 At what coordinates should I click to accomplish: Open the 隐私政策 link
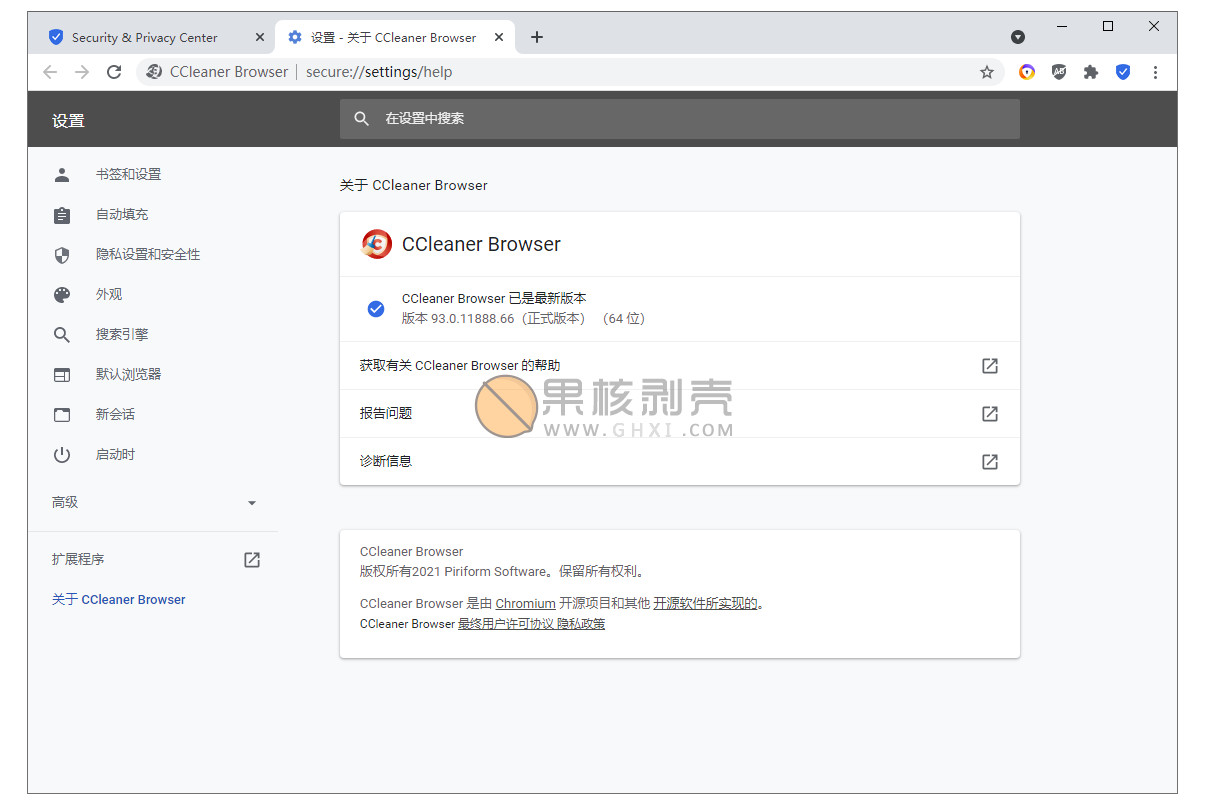click(584, 623)
